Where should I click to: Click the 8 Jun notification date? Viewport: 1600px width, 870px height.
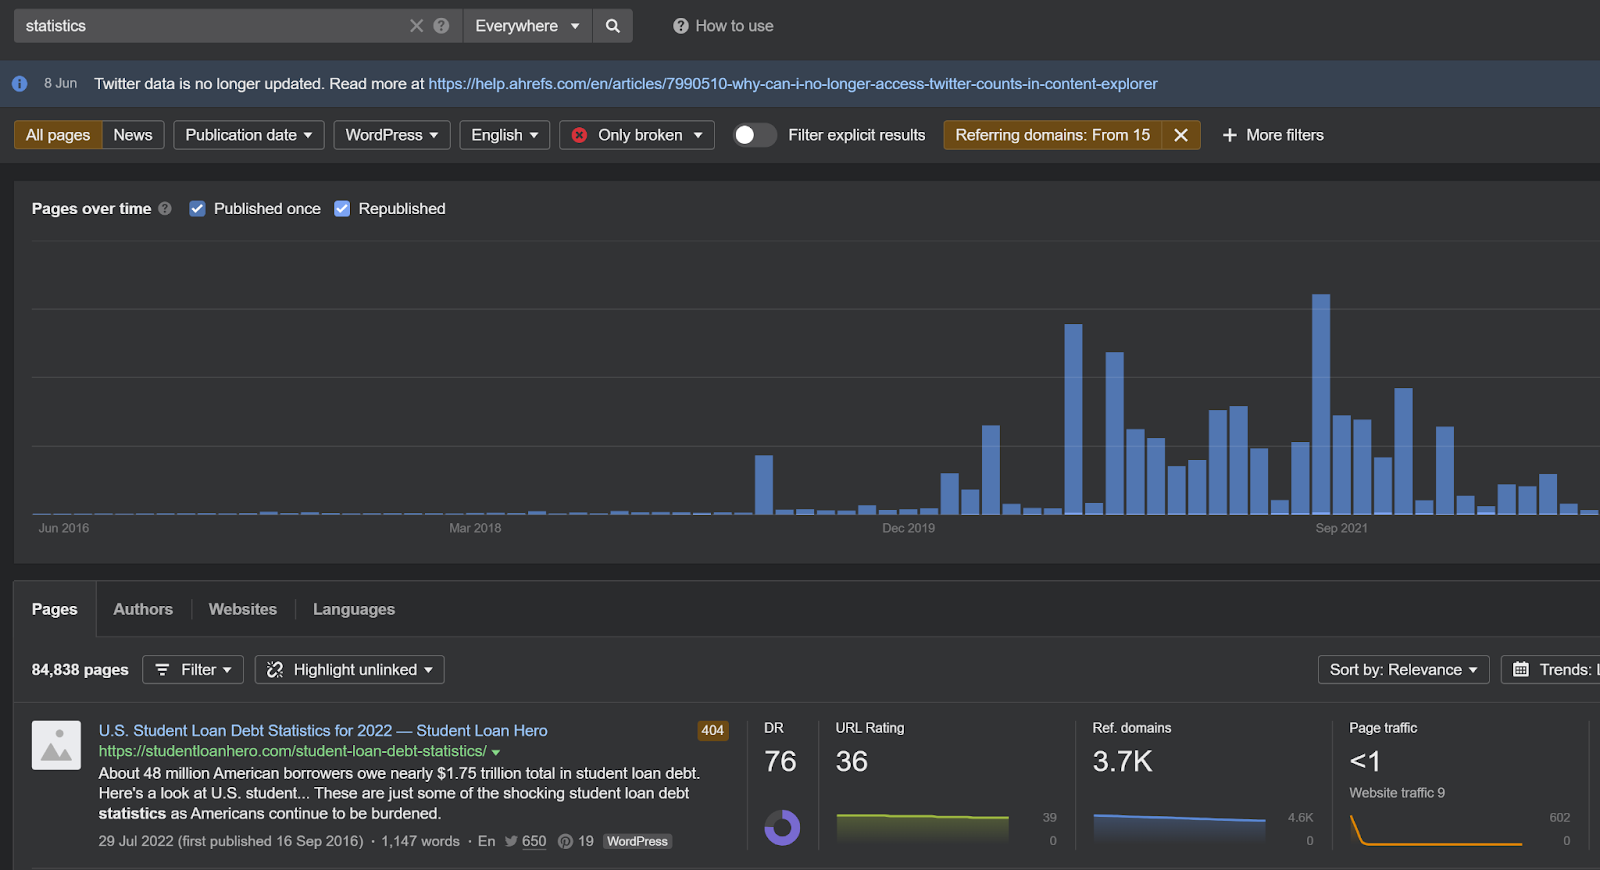(x=60, y=84)
